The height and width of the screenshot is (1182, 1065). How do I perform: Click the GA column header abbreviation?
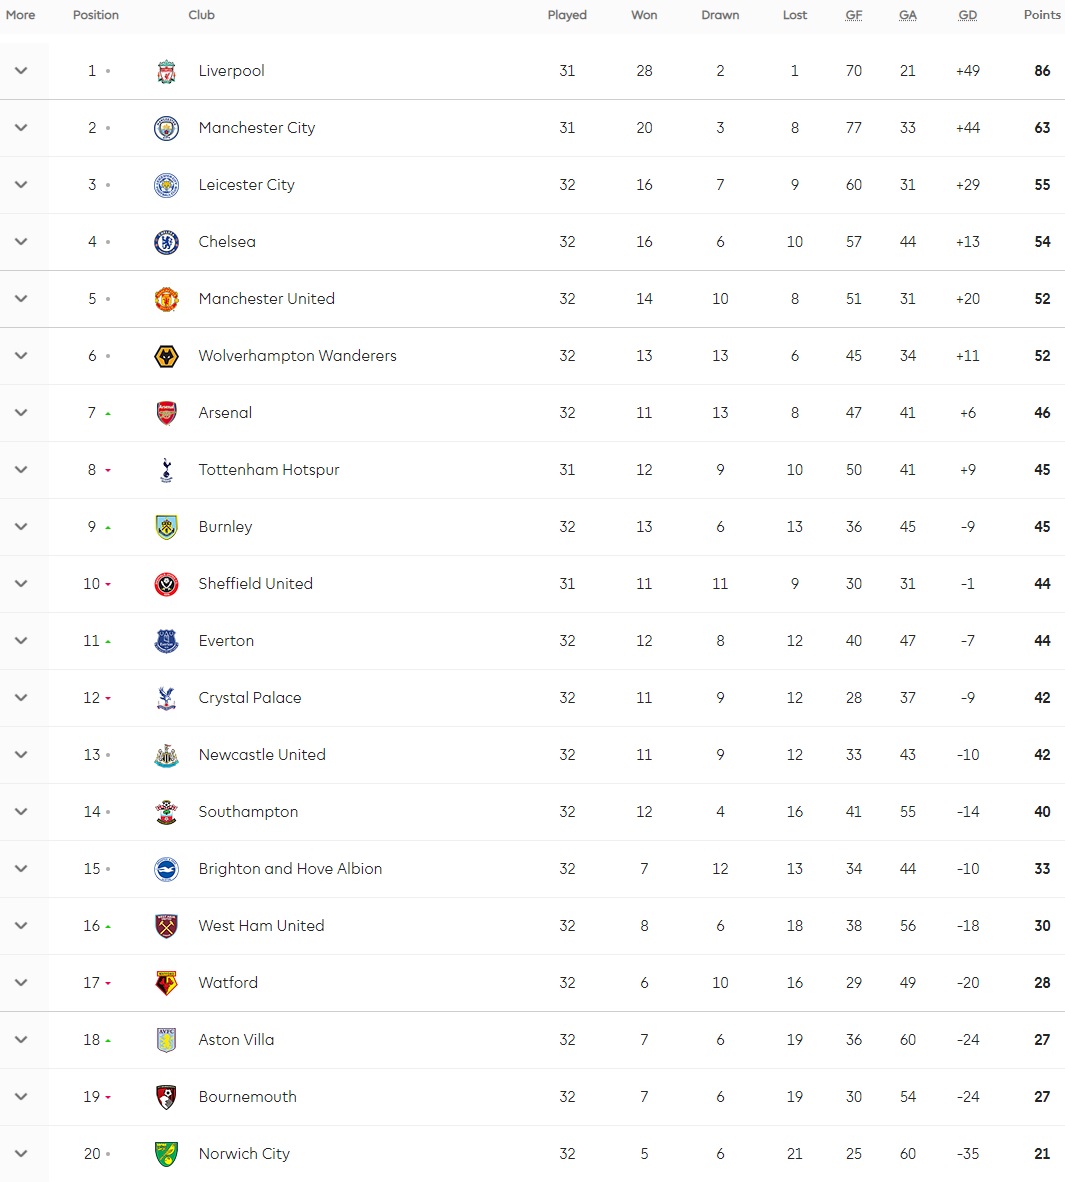[907, 15]
